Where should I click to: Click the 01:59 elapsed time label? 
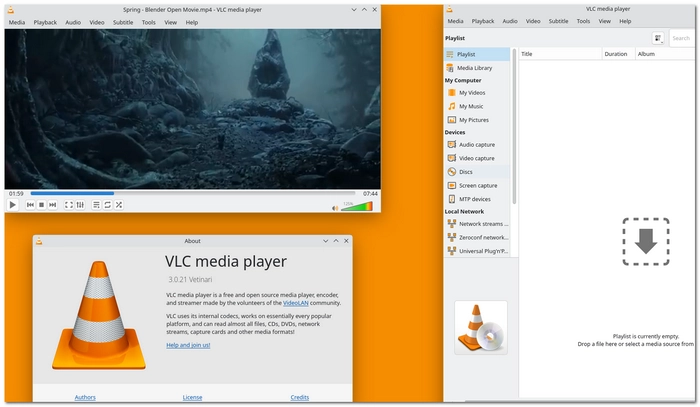coord(16,194)
